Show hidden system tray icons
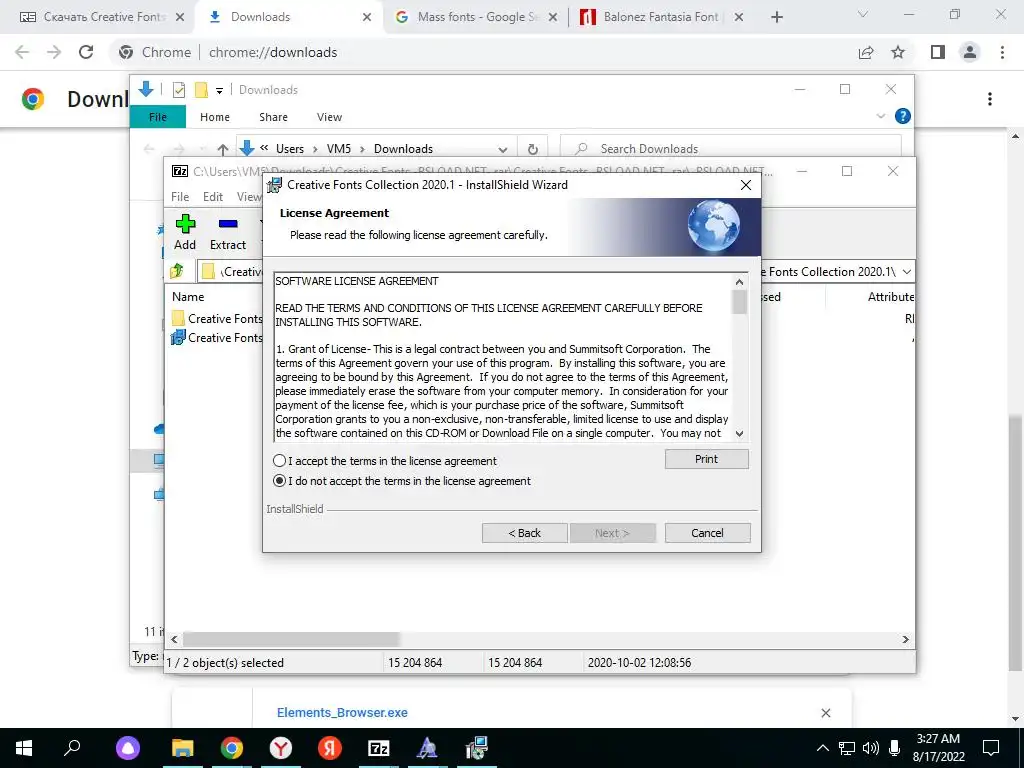Image resolution: width=1024 pixels, height=768 pixels. 823,748
